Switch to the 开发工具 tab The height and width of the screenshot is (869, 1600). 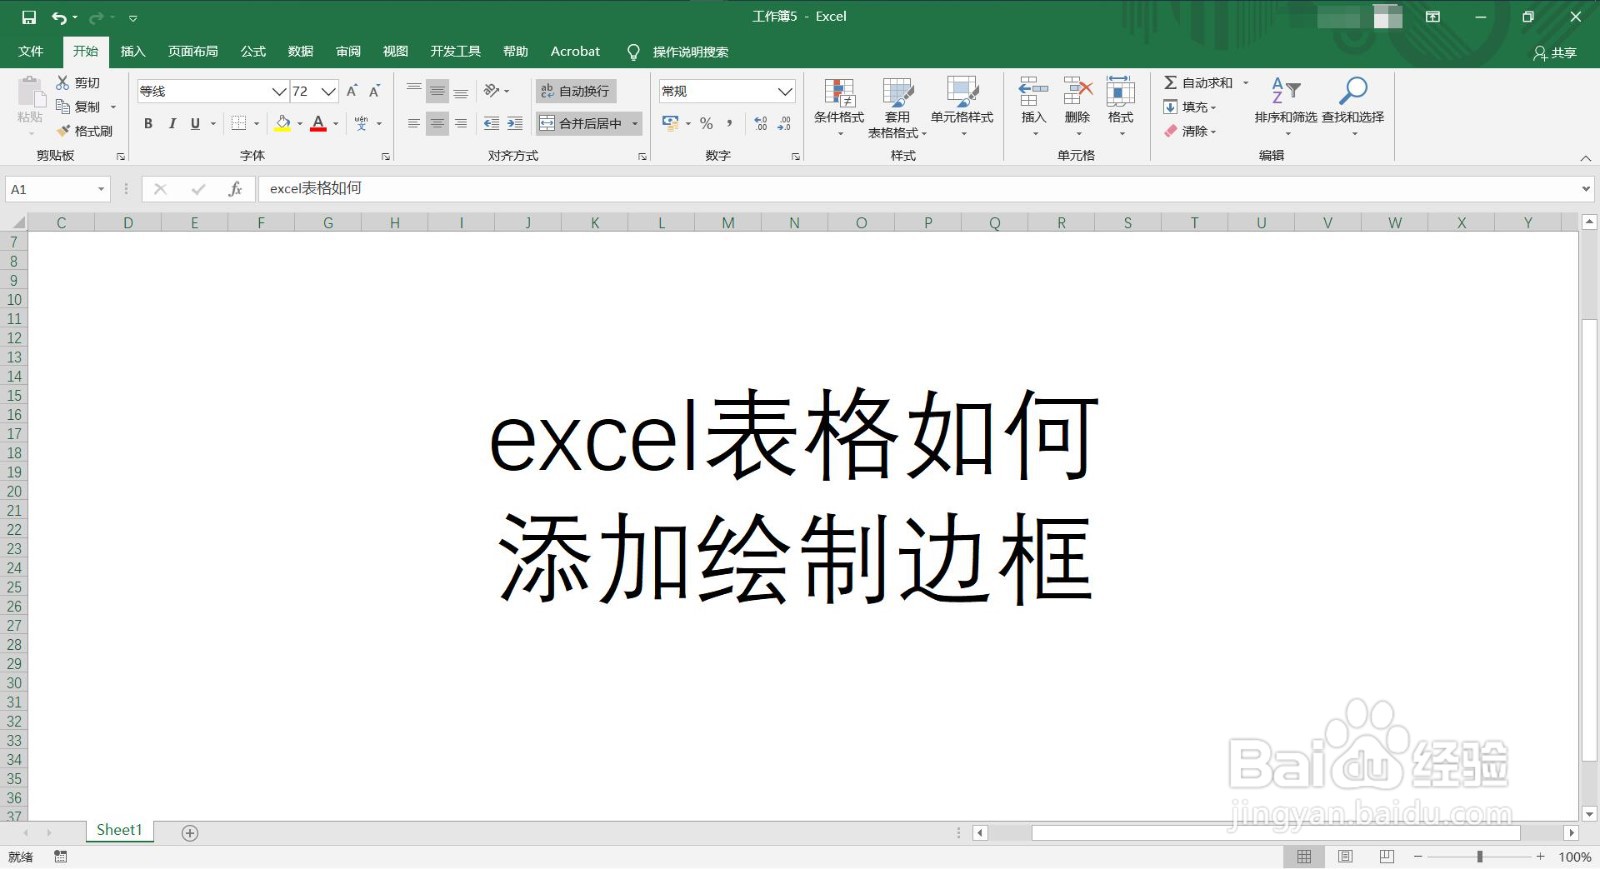point(456,51)
